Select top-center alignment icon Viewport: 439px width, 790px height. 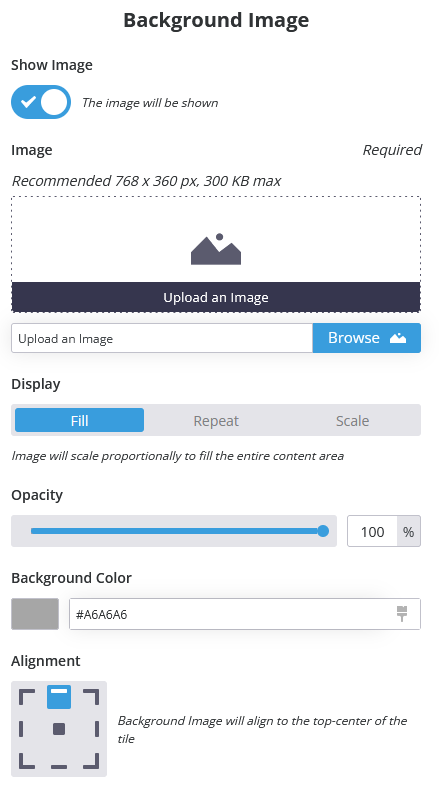[x=59, y=697]
